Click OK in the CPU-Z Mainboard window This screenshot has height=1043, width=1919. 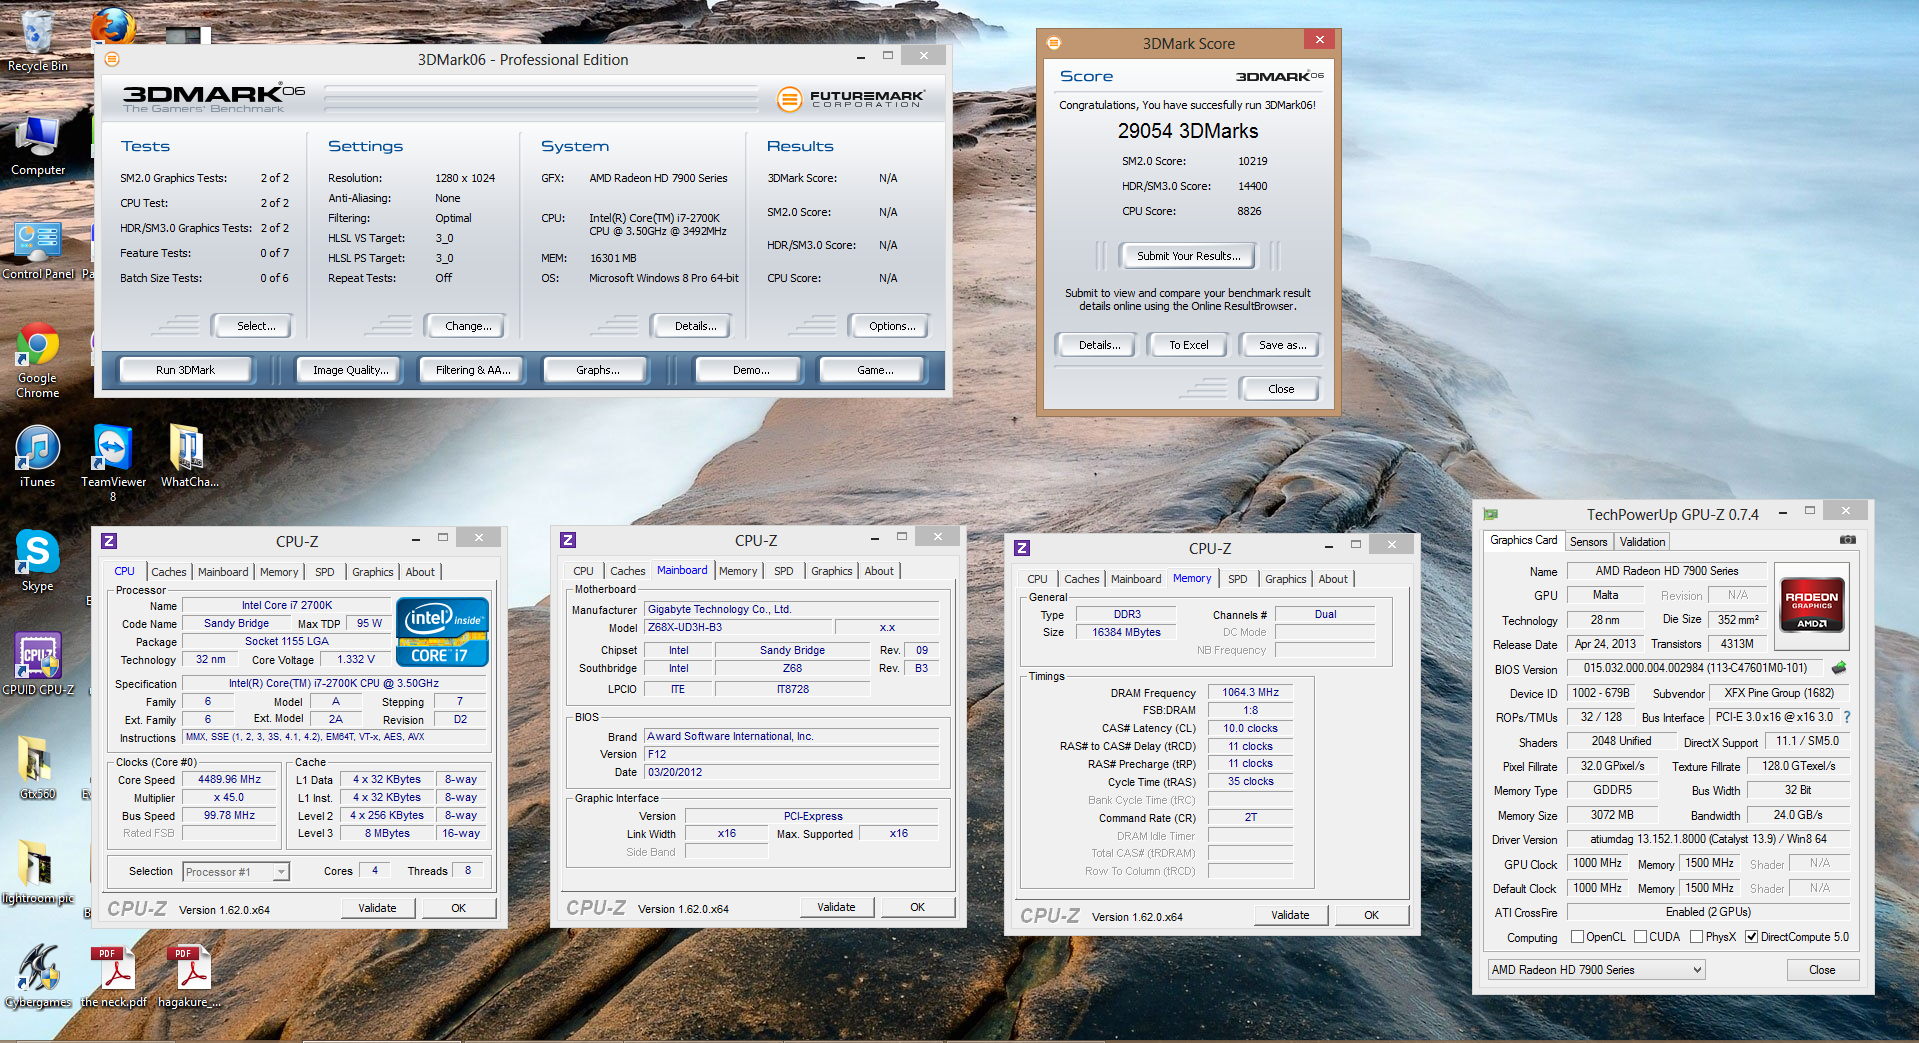917,907
